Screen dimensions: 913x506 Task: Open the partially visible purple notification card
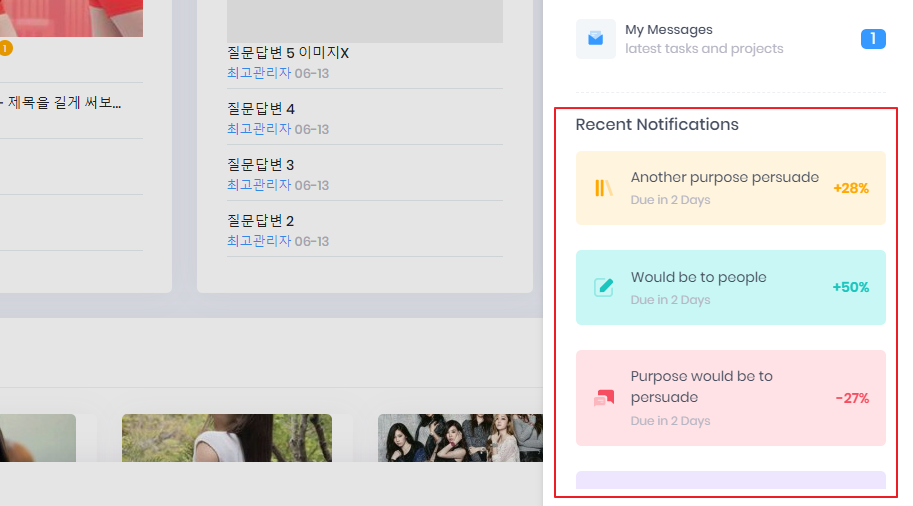coord(731,480)
